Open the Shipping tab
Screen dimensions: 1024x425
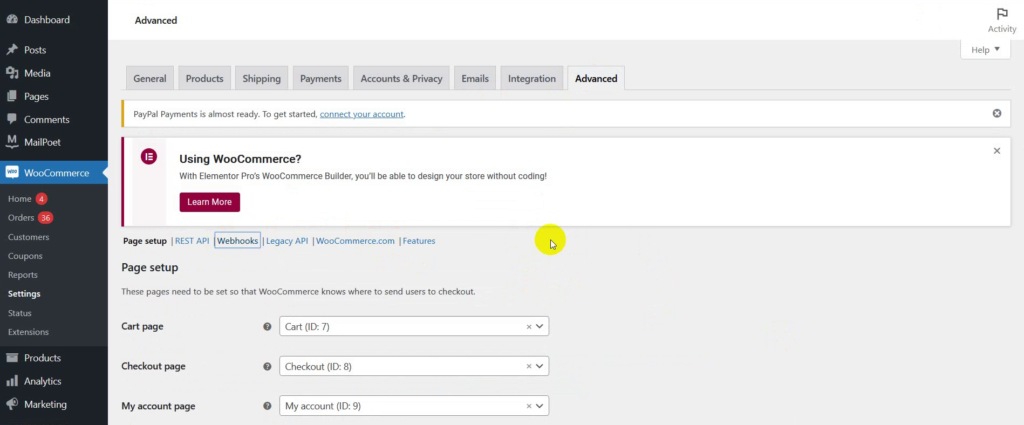tap(261, 78)
